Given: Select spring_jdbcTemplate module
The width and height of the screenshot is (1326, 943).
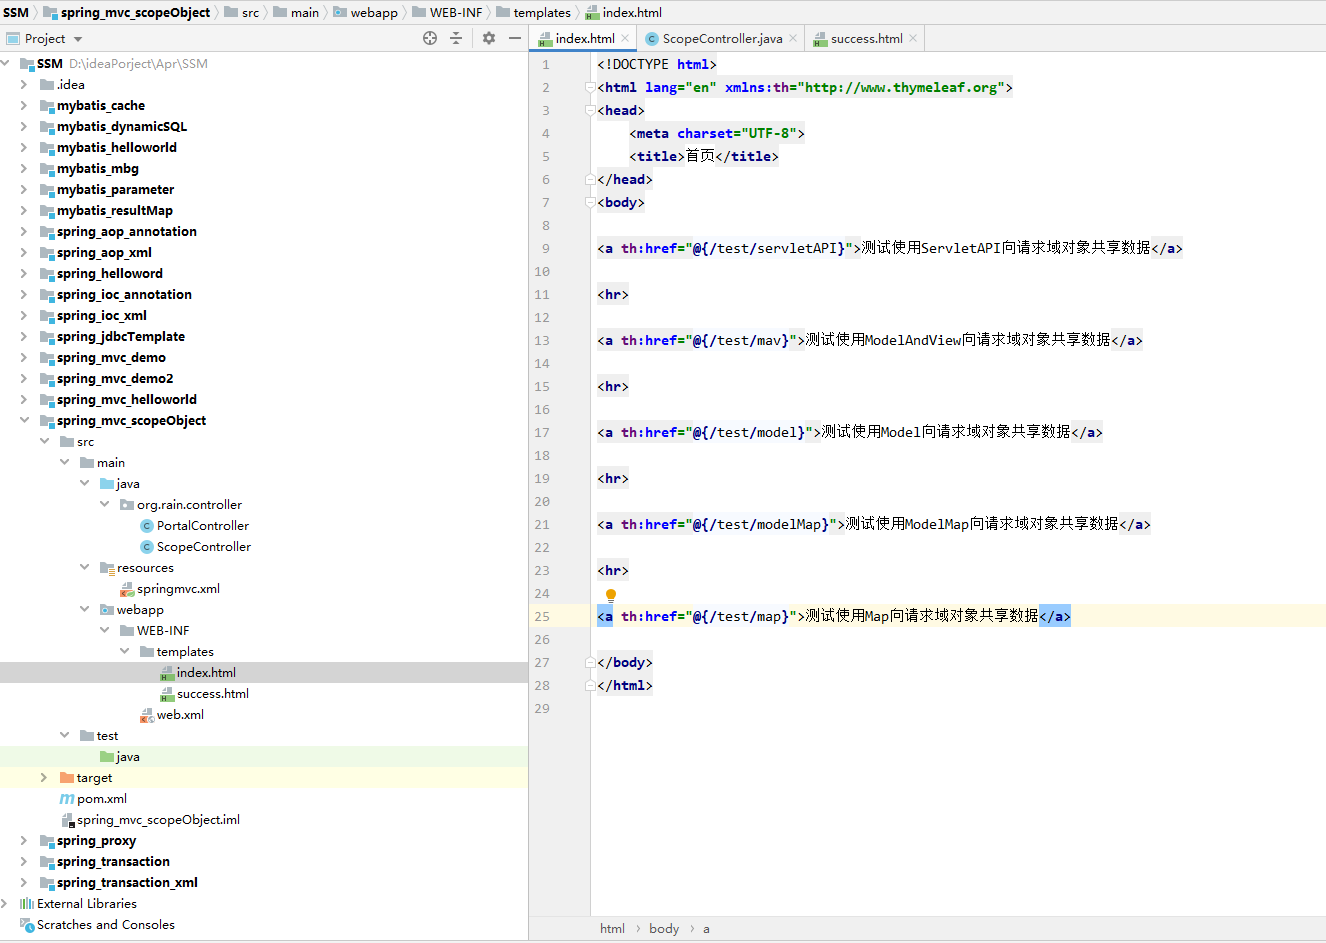Looking at the screenshot, I should [121, 337].
